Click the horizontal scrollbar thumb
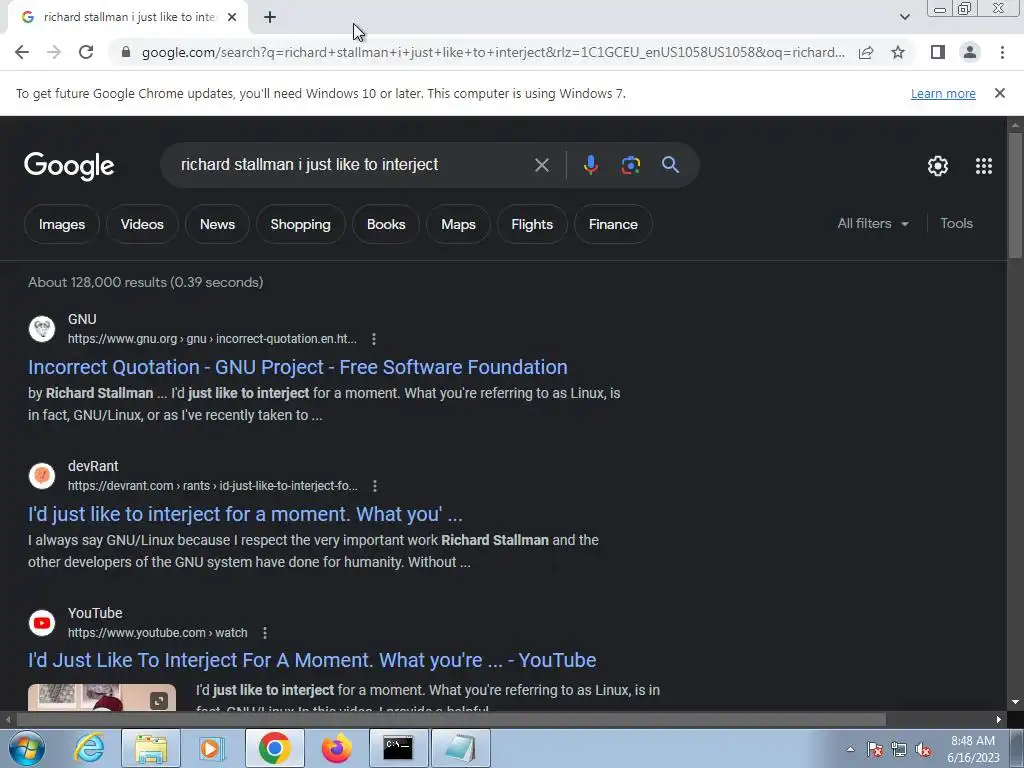 [x=451, y=720]
